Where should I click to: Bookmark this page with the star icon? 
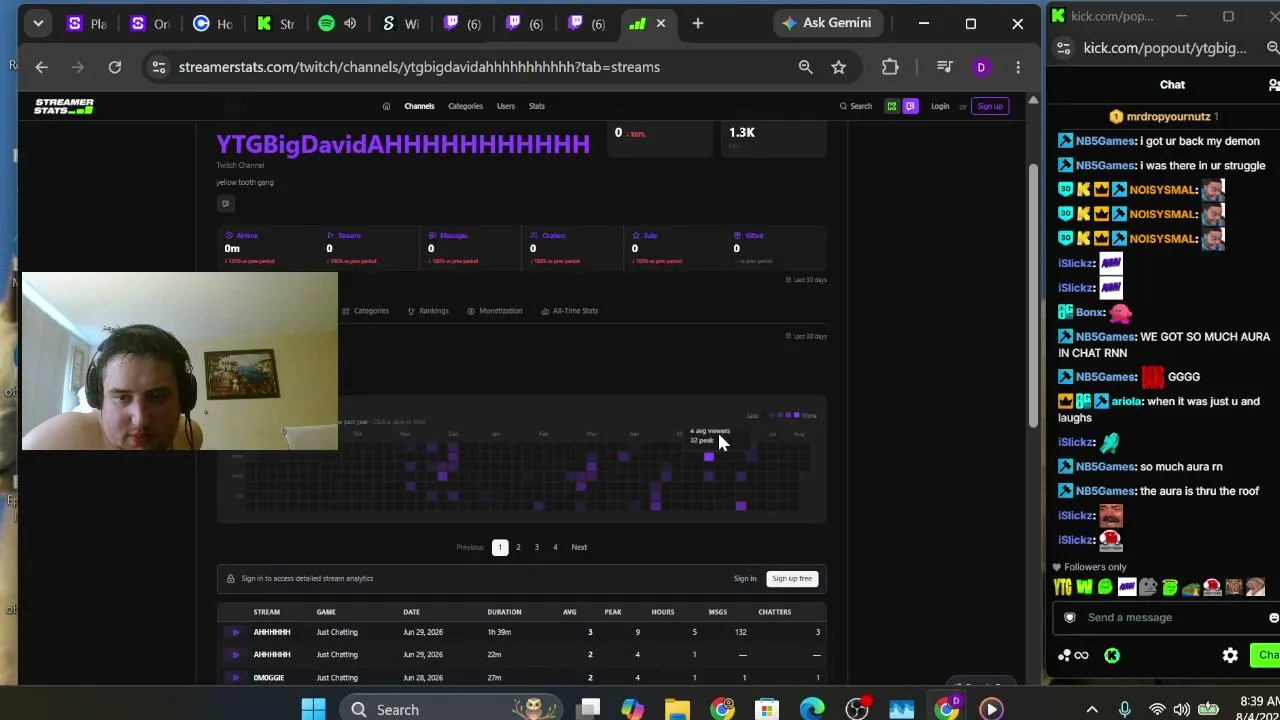(839, 67)
